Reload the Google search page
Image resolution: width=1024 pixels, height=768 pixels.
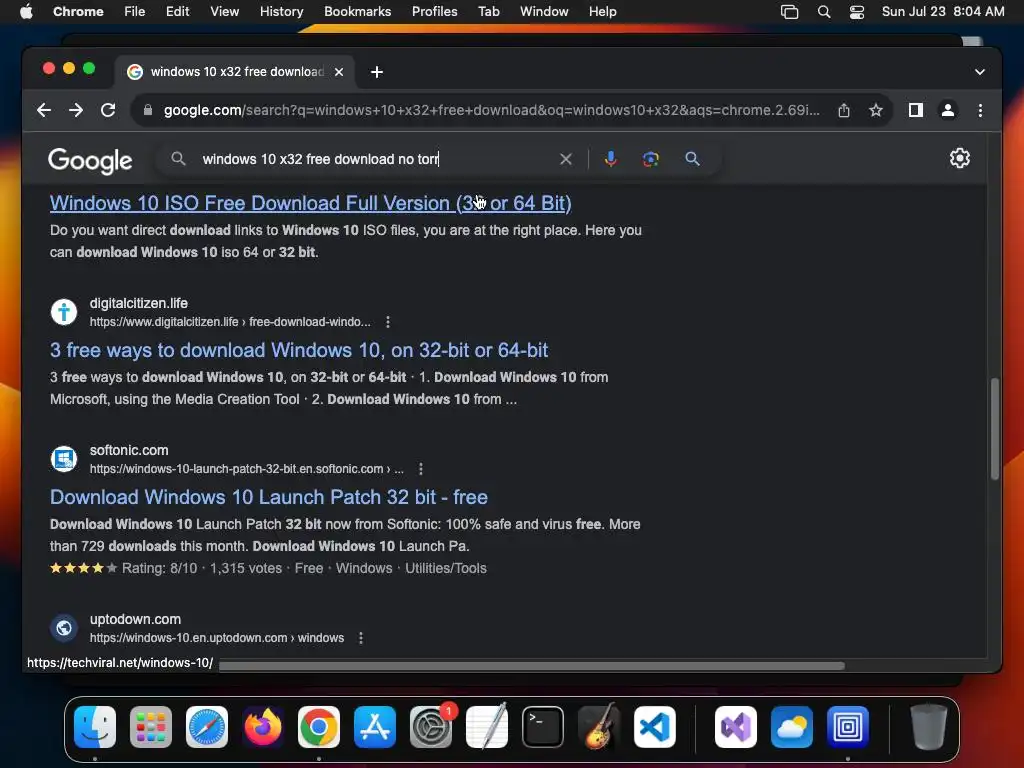[x=108, y=110]
